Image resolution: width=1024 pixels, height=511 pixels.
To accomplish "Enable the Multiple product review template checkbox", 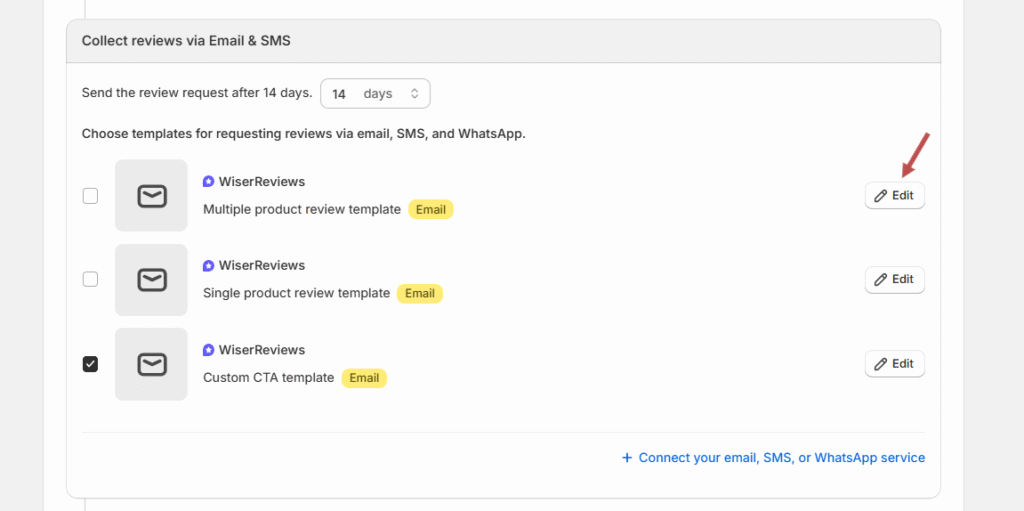I will pyautogui.click(x=90, y=196).
